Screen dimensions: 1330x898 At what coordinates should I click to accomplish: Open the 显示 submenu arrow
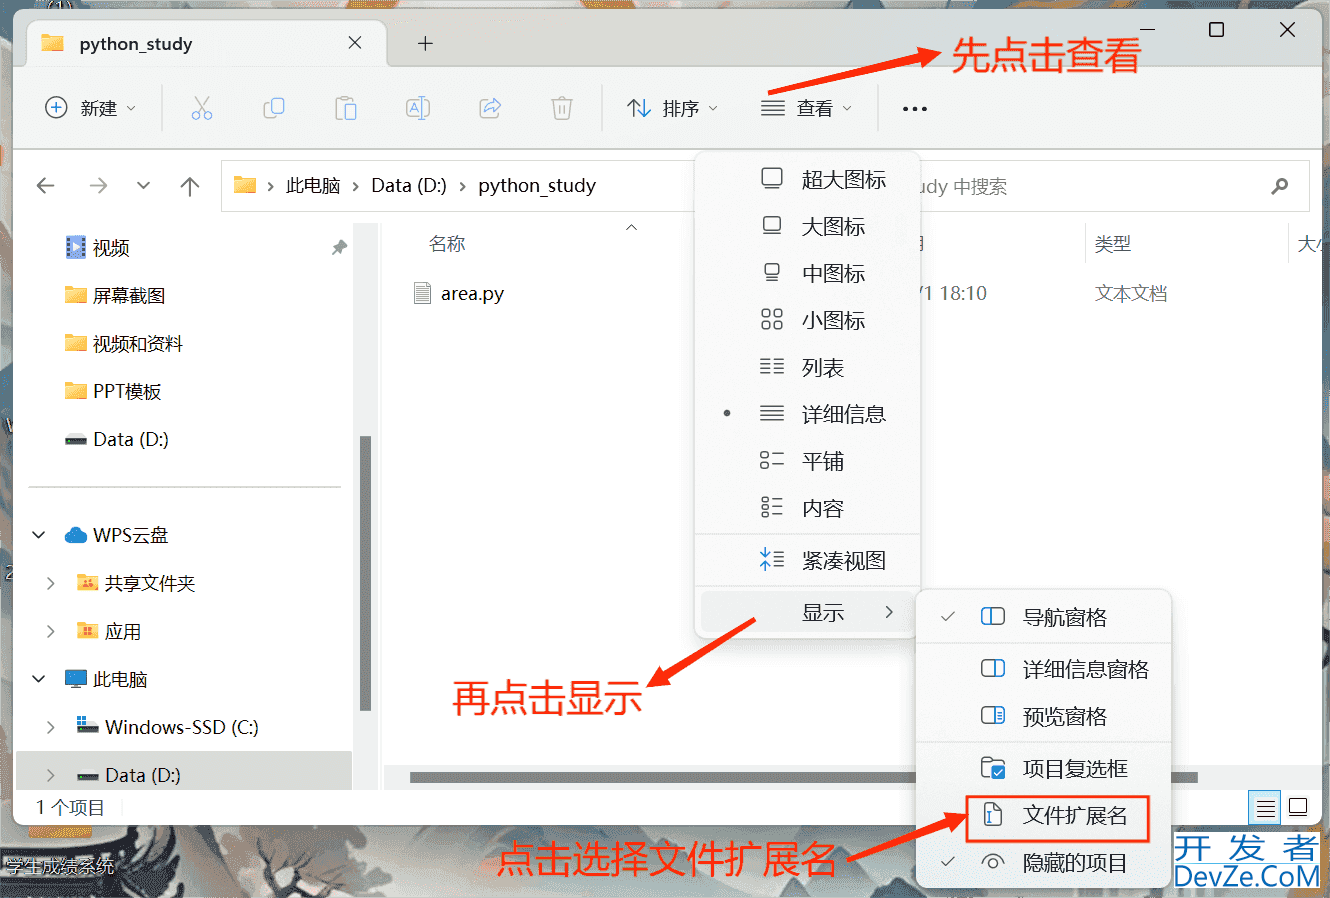pos(889,612)
